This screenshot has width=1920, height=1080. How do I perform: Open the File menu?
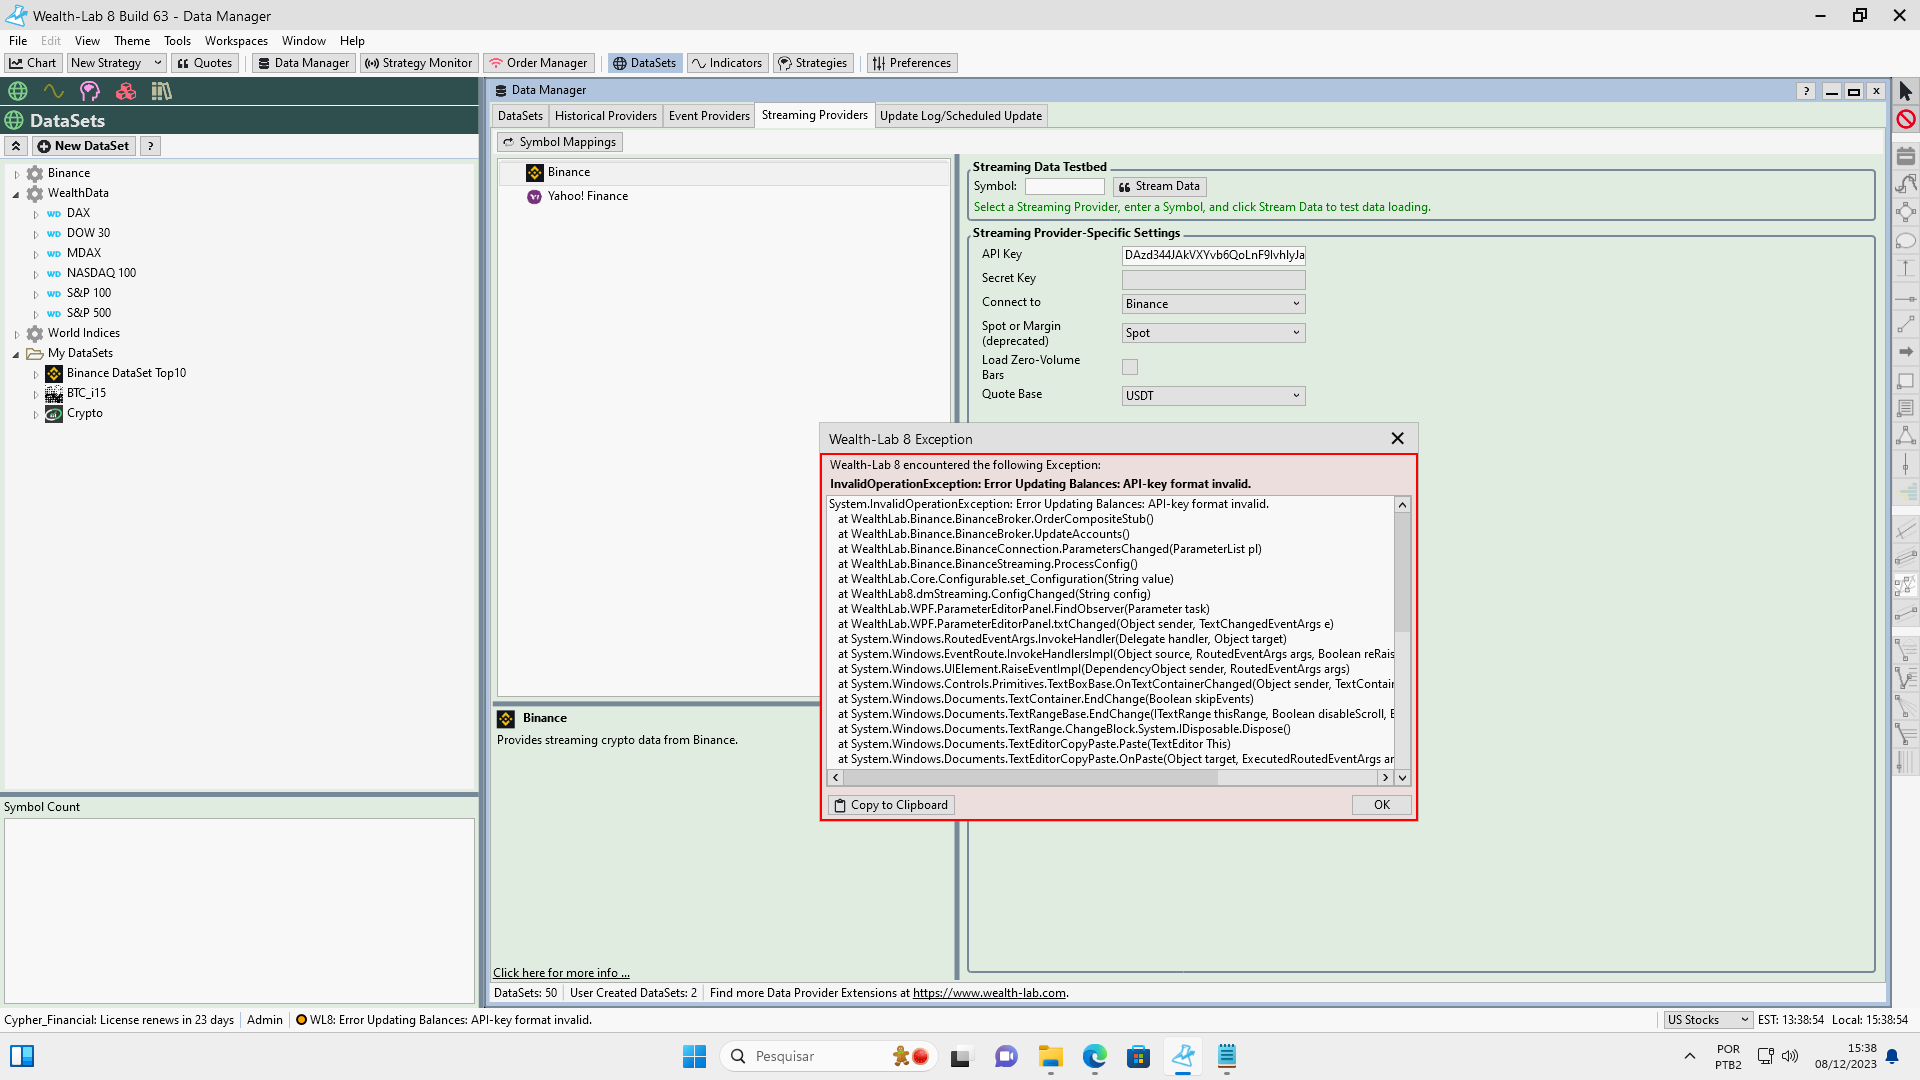(x=18, y=41)
